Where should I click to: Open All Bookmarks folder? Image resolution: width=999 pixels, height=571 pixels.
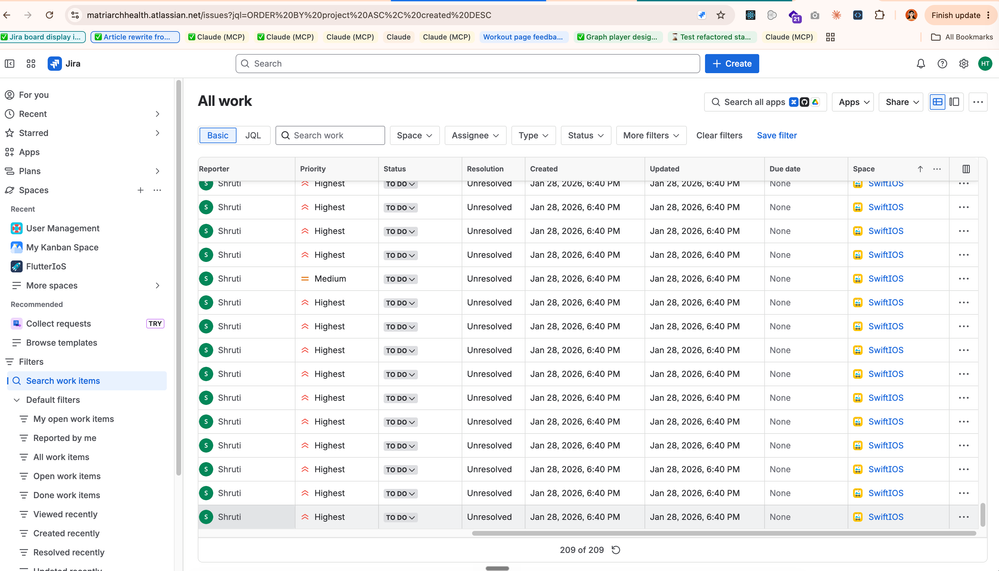pos(962,37)
